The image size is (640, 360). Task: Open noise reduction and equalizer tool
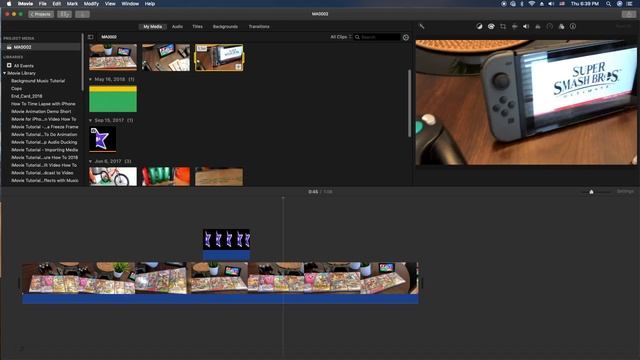[x=538, y=26]
